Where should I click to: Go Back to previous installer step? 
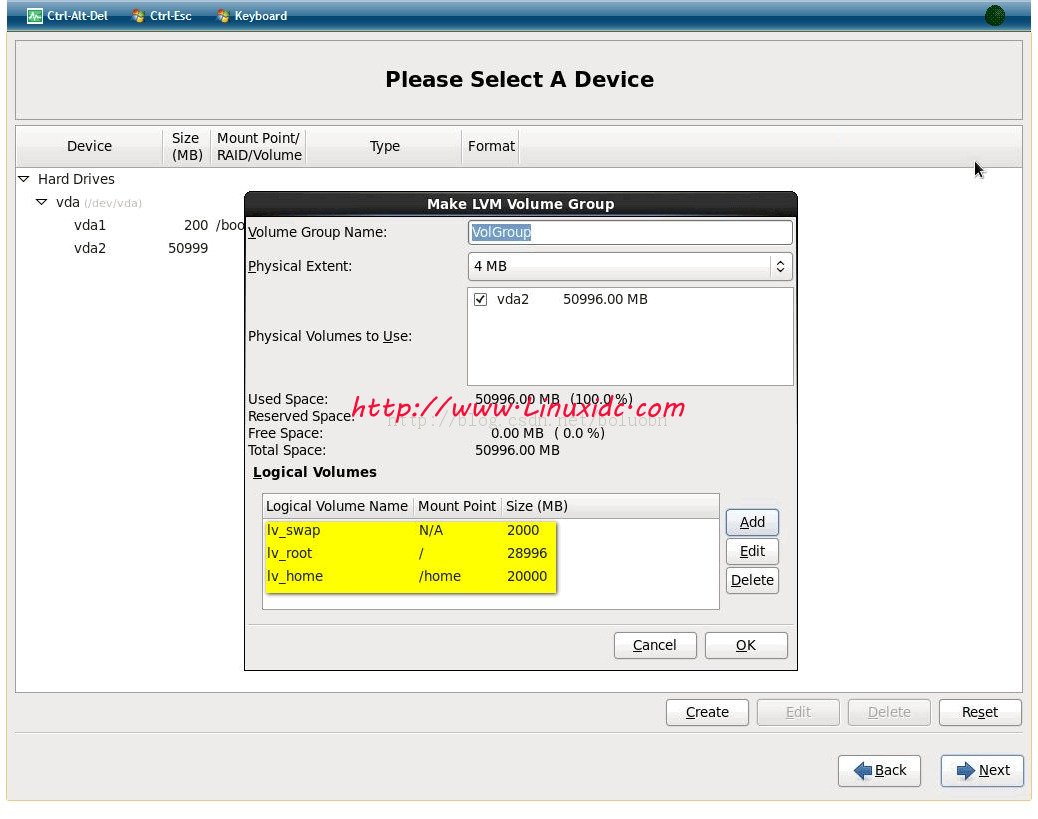[879, 770]
